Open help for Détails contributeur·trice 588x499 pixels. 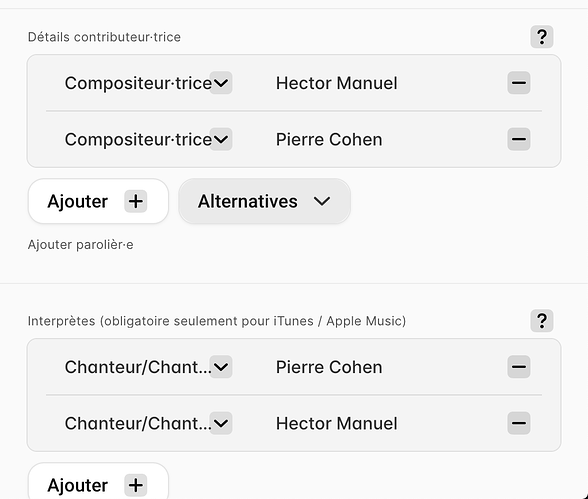coord(542,37)
